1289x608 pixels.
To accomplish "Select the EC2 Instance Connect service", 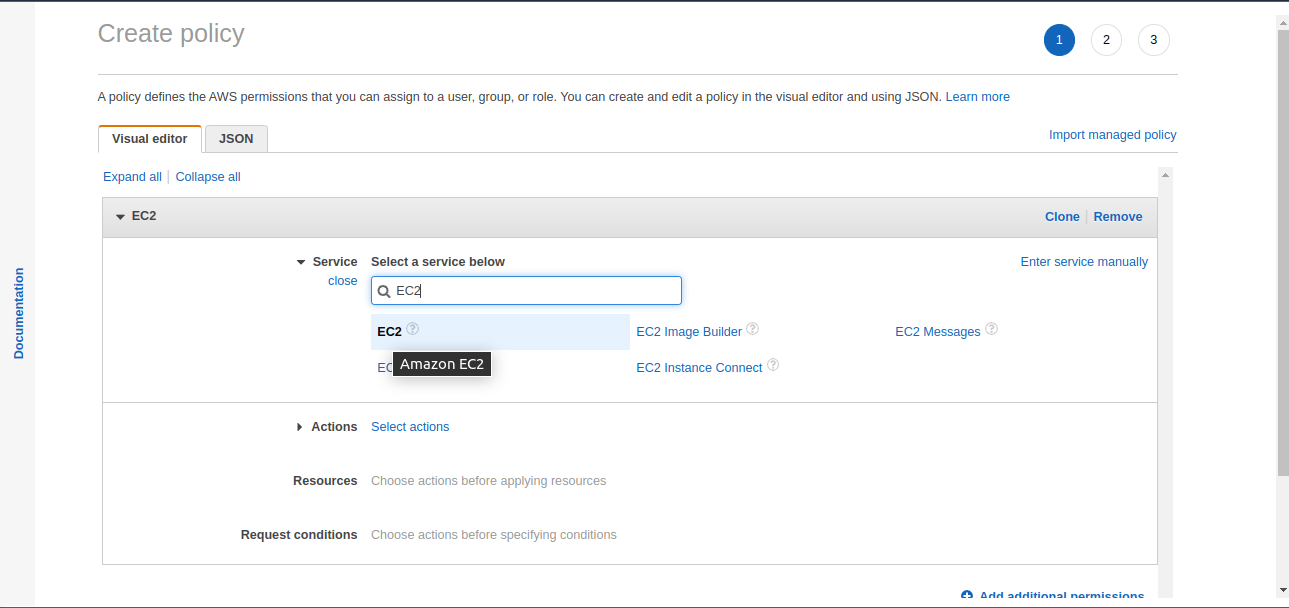I will coord(699,368).
